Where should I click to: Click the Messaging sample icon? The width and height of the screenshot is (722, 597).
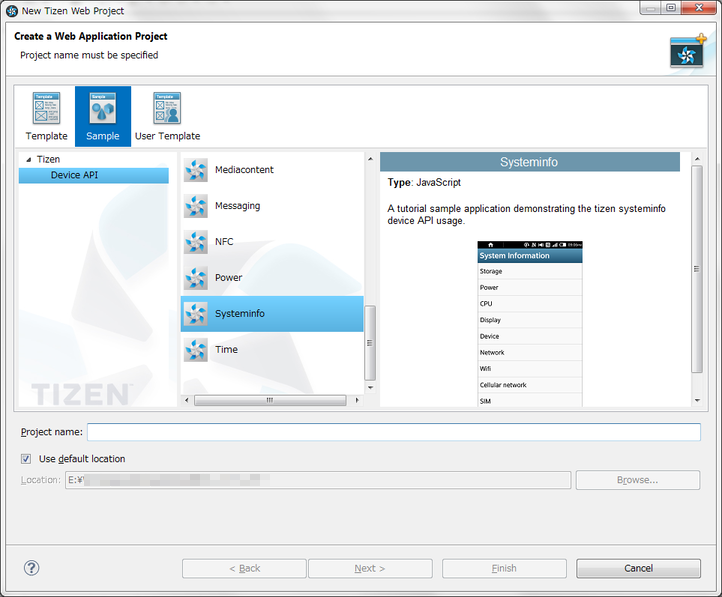pyautogui.click(x=196, y=206)
